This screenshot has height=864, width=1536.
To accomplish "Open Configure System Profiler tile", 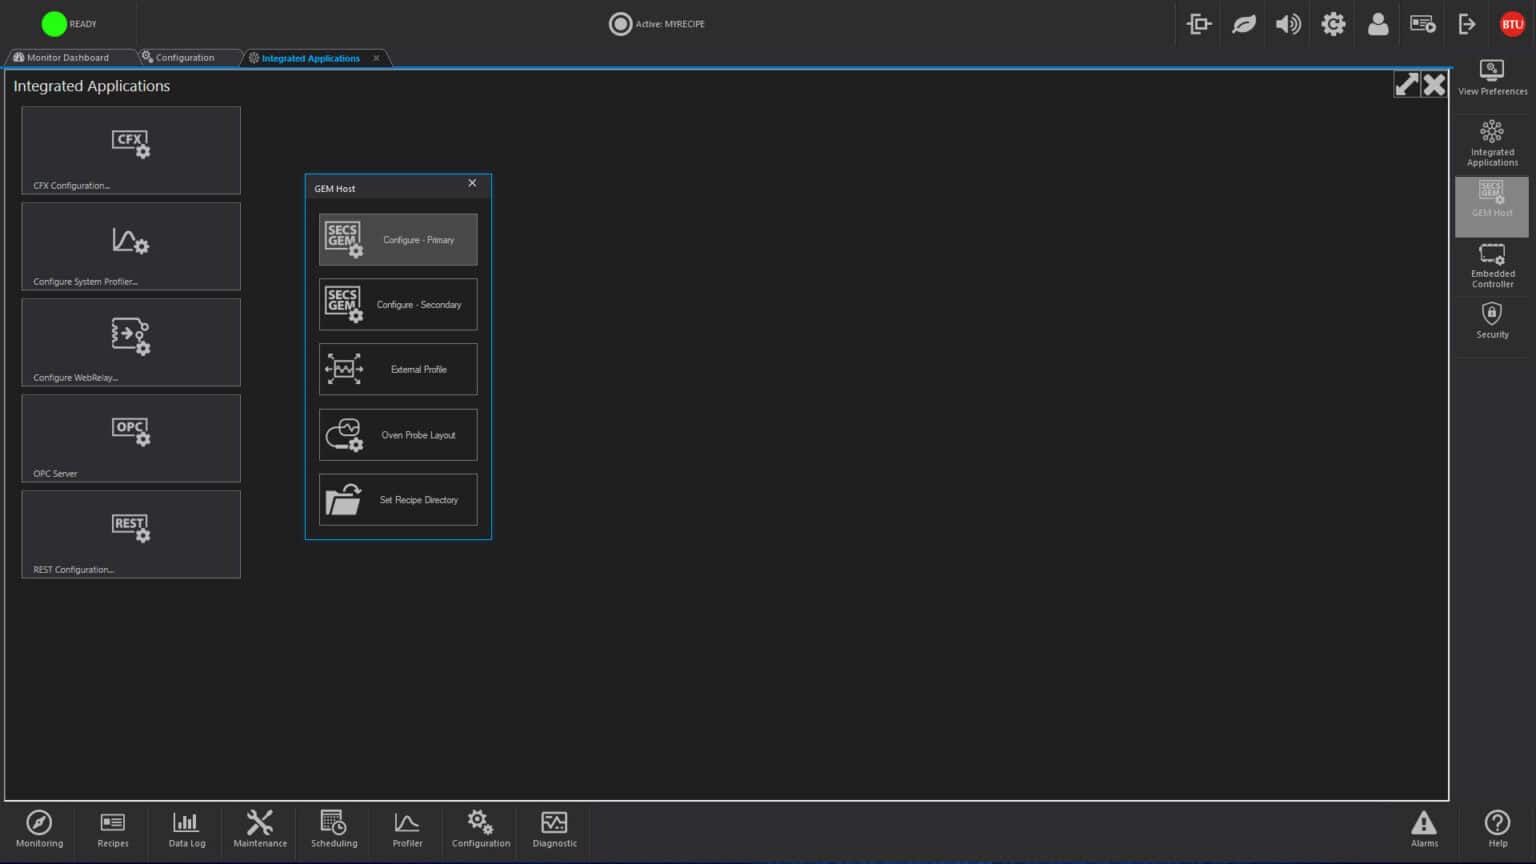I will point(131,246).
